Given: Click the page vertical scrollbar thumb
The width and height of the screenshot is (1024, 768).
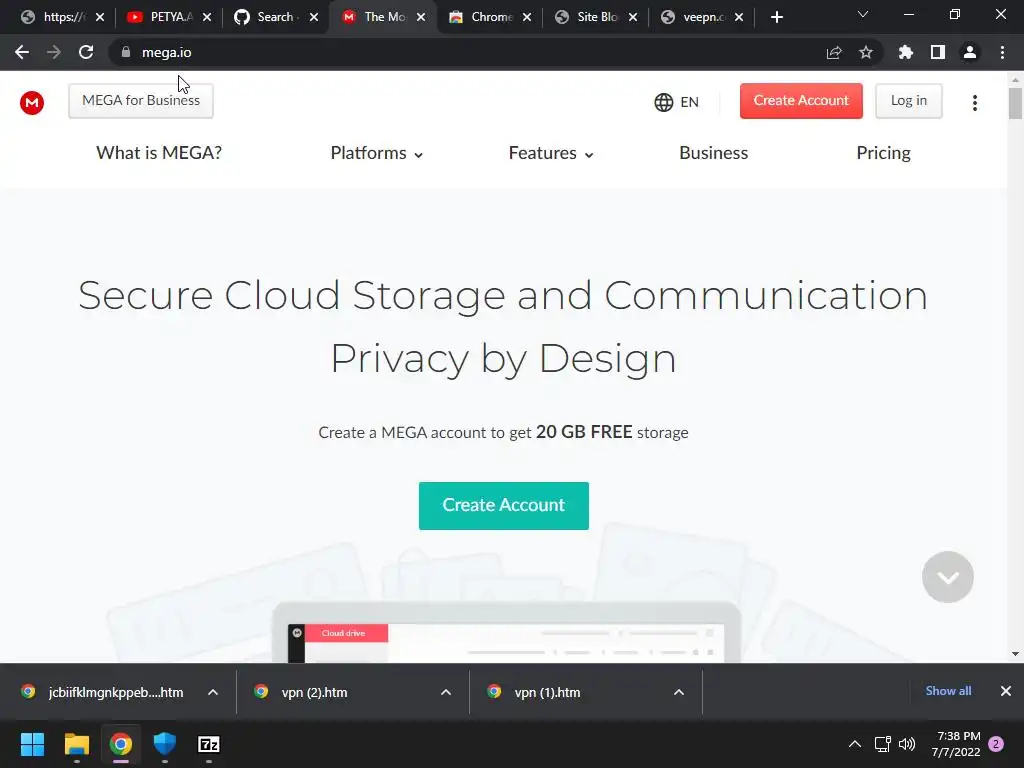Looking at the screenshot, I should [1015, 103].
